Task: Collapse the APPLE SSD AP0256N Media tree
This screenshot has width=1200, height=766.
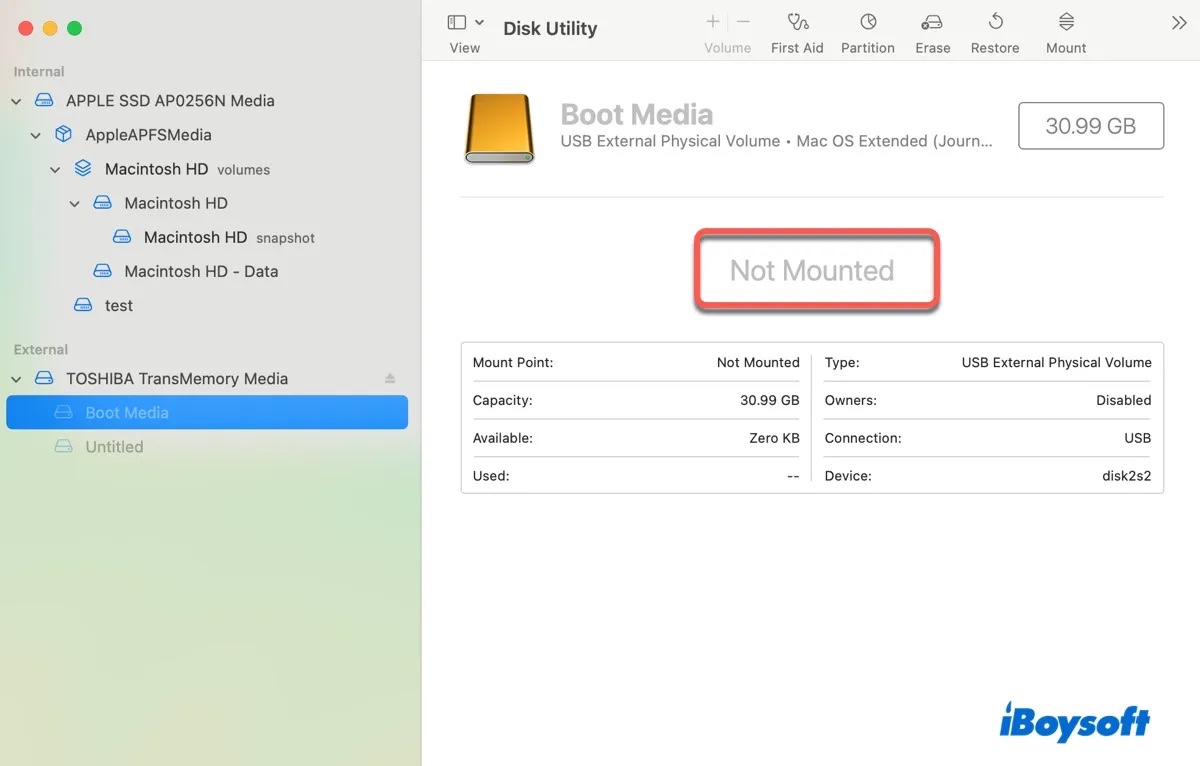Action: 17,101
